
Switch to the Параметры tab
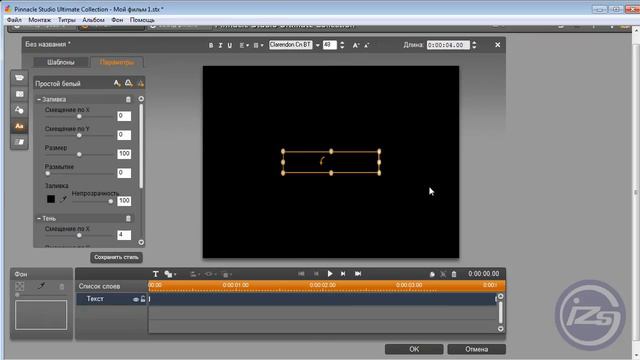click(117, 62)
